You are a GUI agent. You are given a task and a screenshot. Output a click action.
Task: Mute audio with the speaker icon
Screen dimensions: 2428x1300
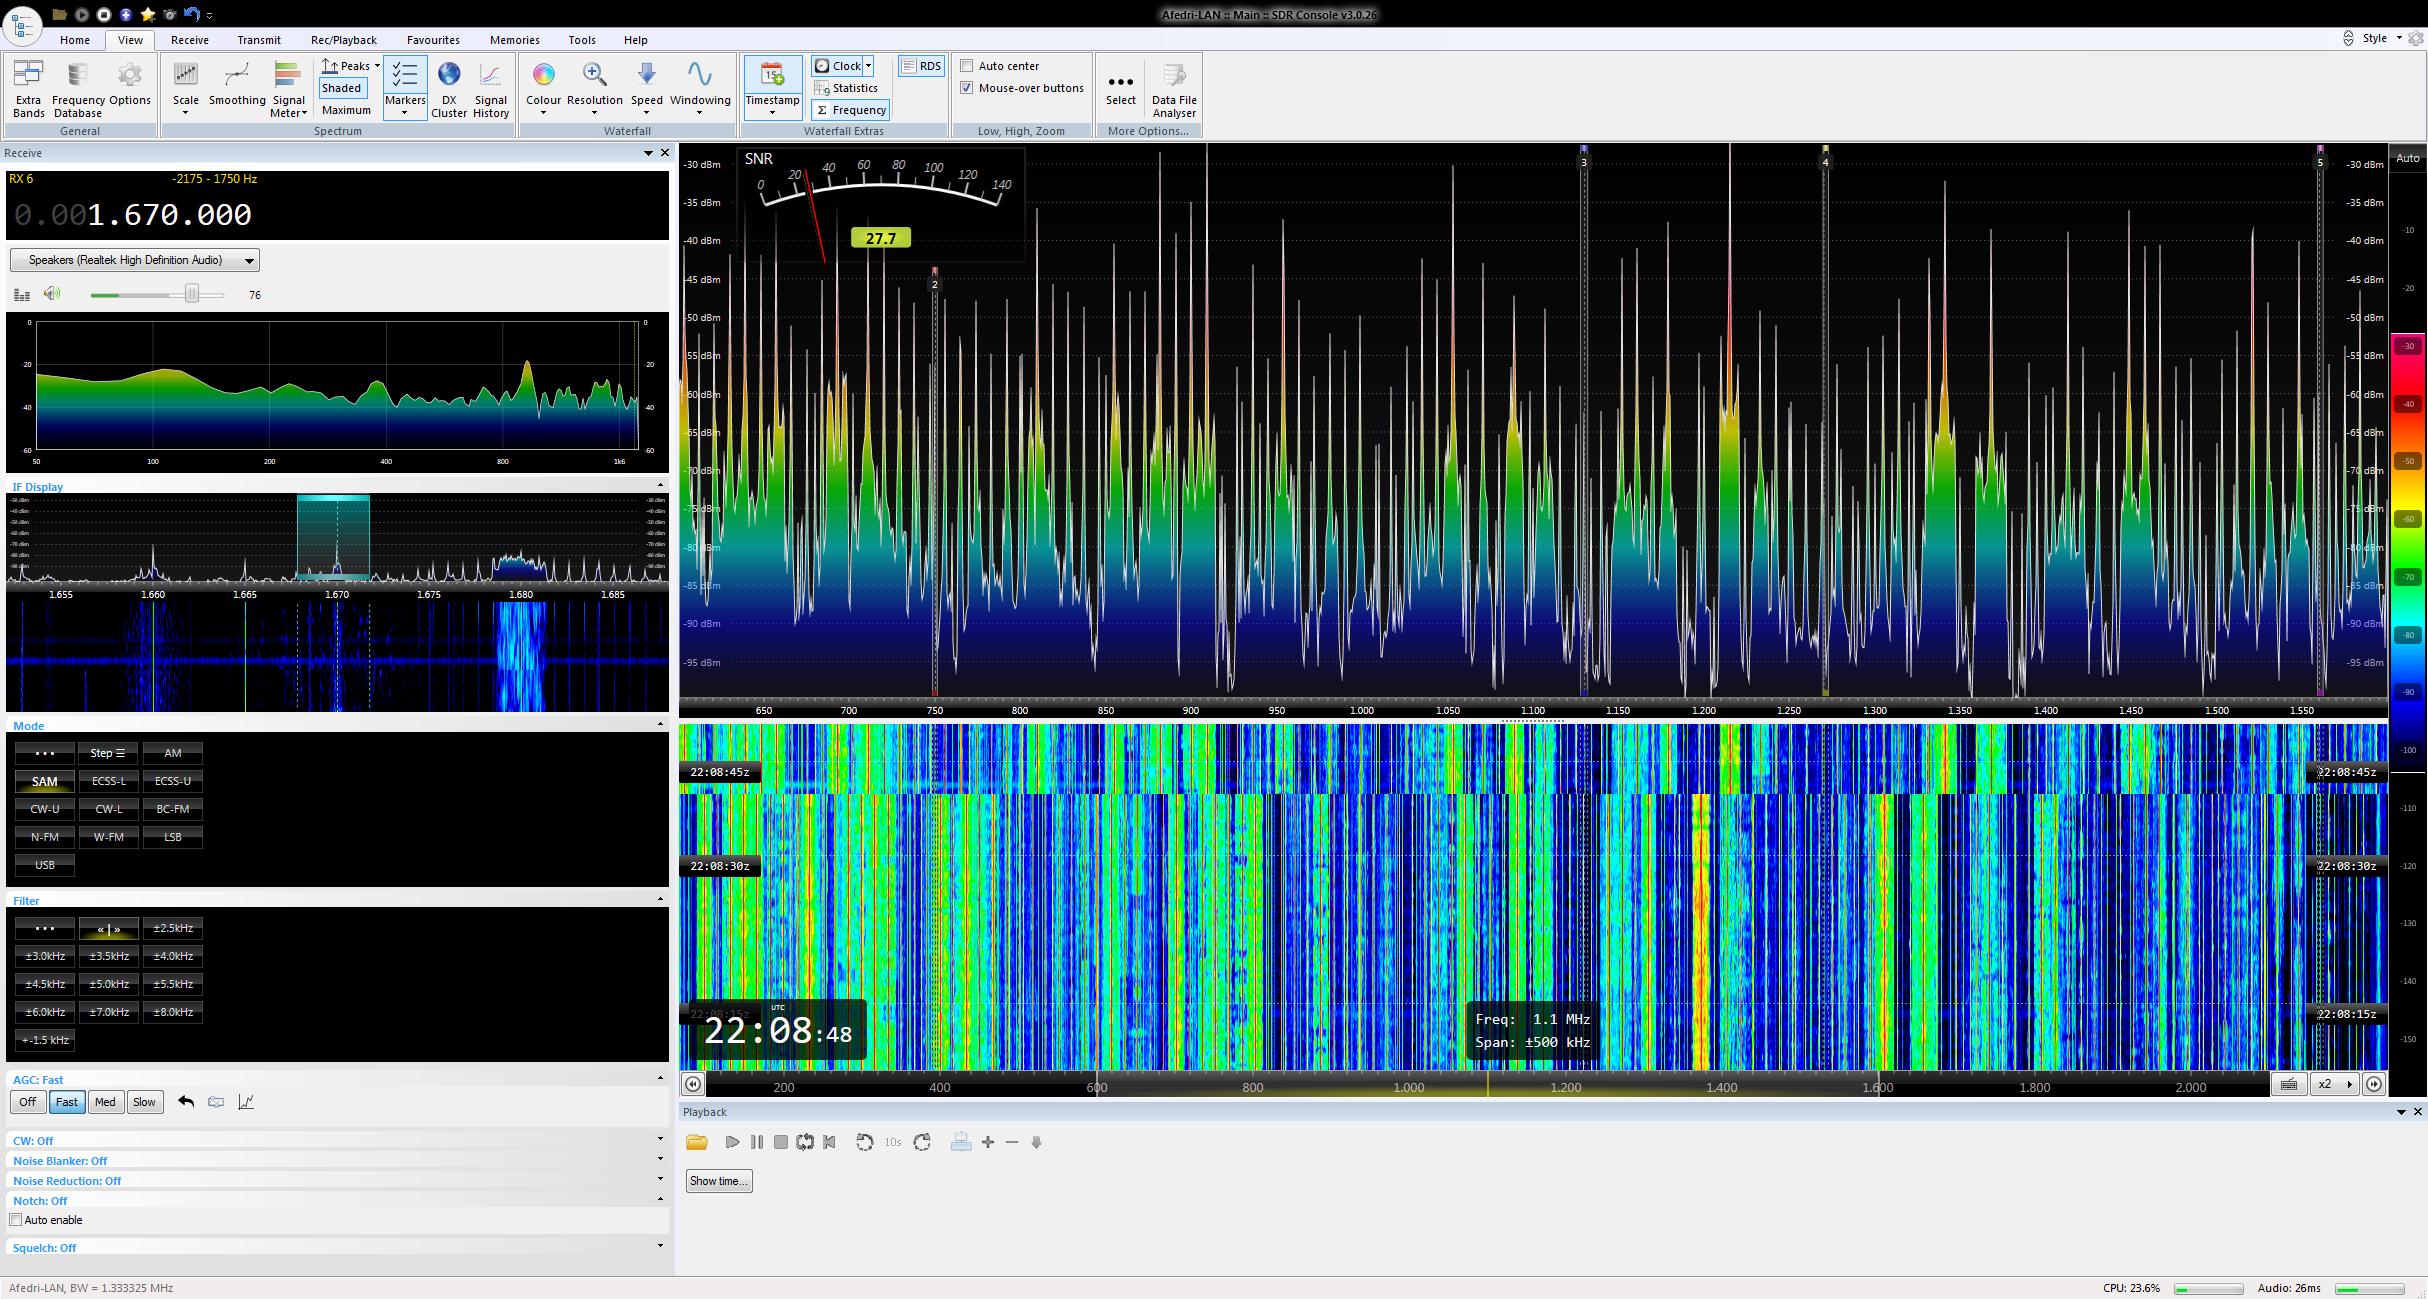[x=52, y=294]
